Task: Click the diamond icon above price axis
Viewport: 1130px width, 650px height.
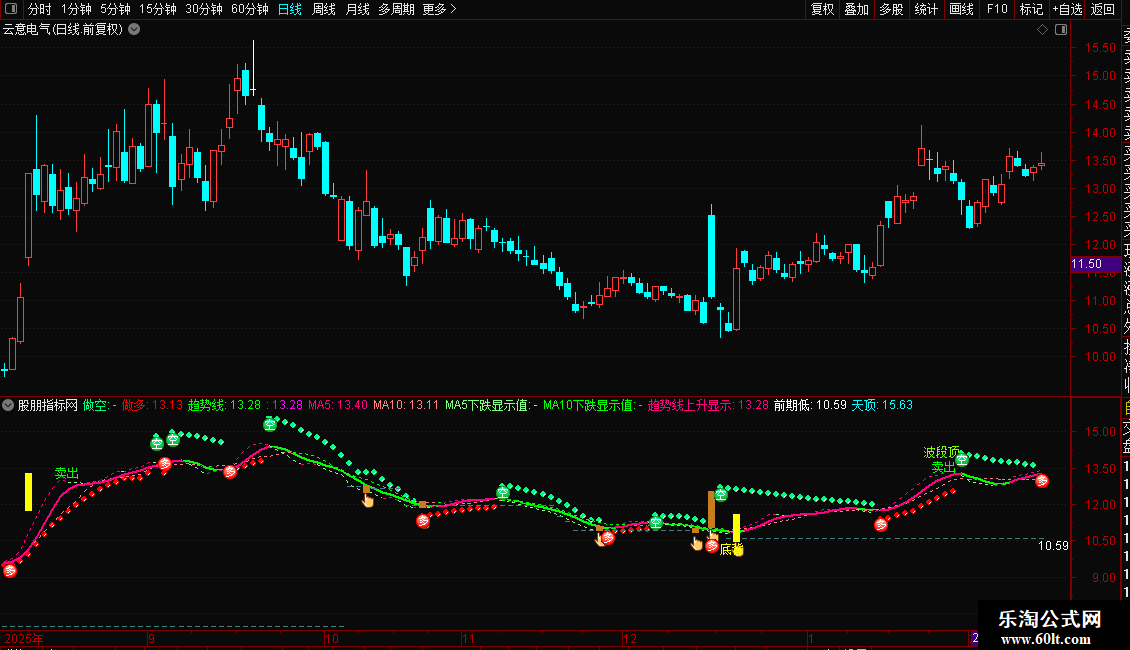Action: coord(1042,30)
